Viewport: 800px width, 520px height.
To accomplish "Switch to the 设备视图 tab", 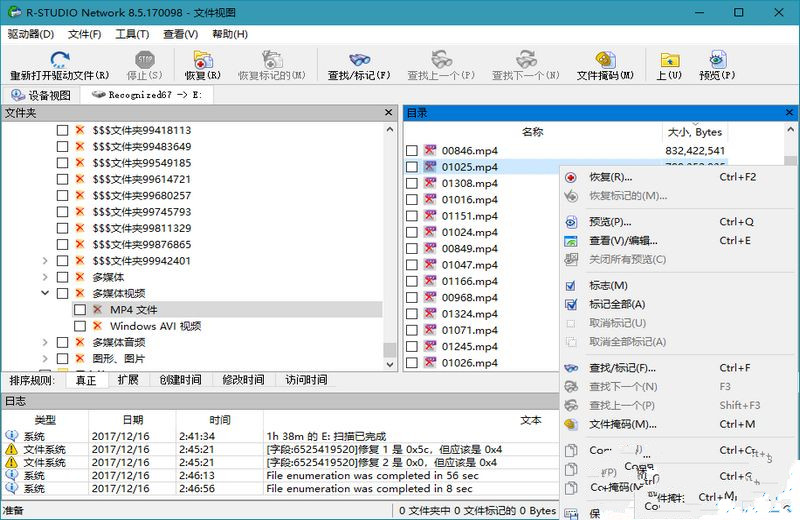I will [41, 95].
